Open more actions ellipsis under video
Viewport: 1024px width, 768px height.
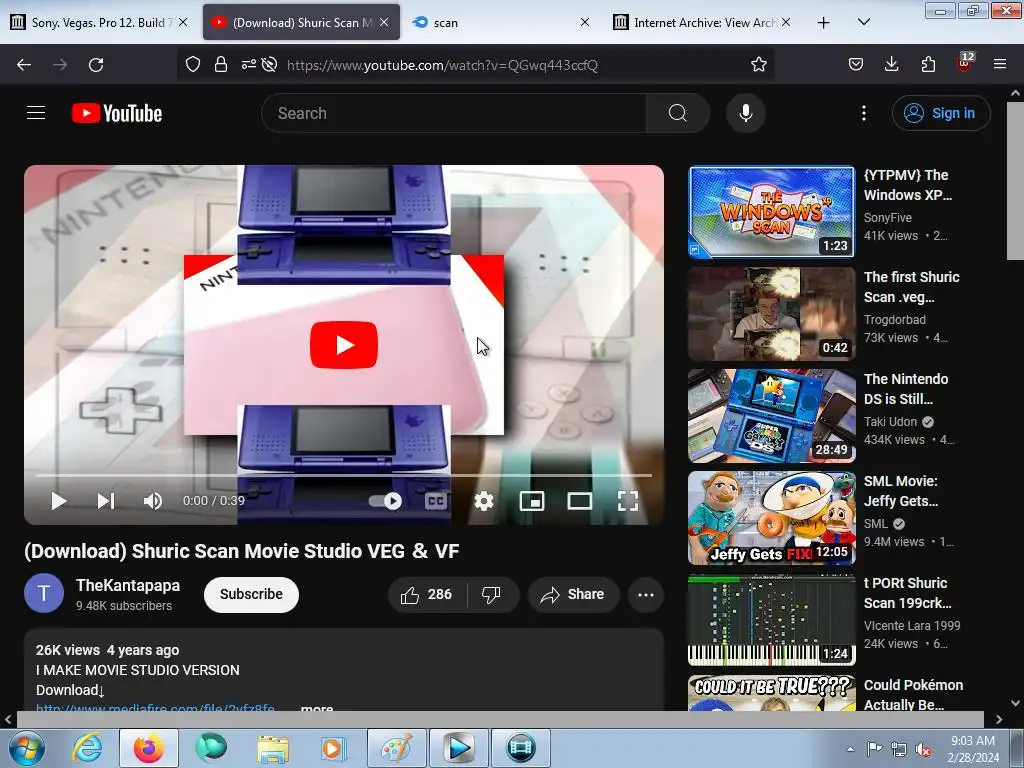[646, 594]
